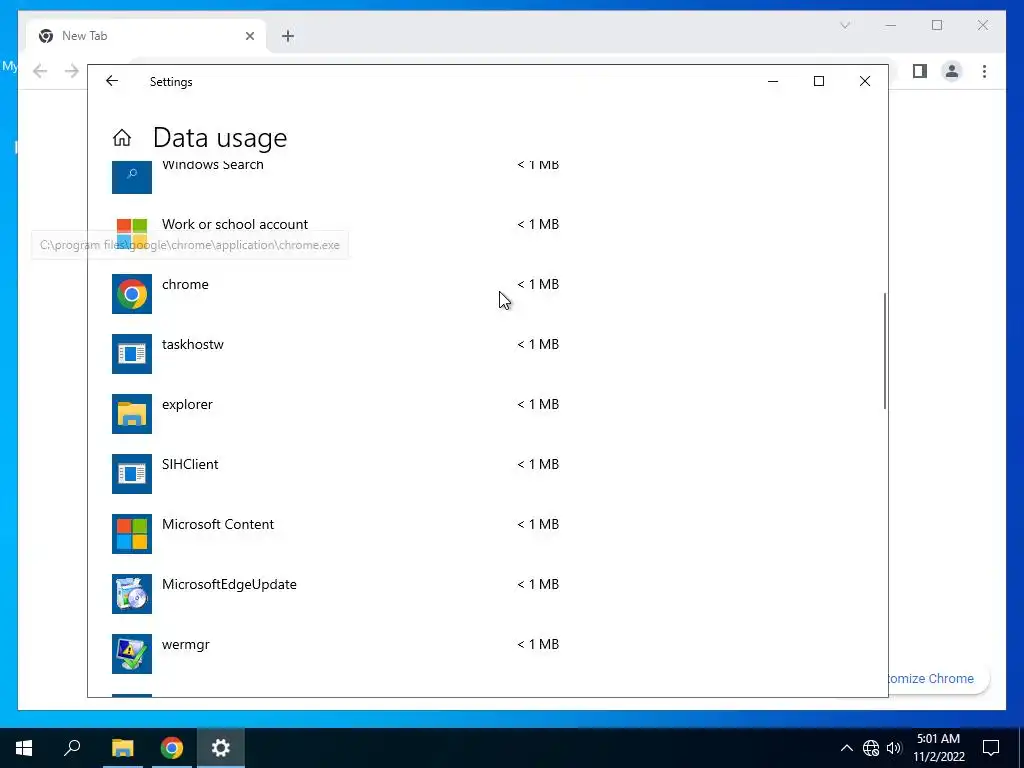Open a new Chrome tab with plus

tap(288, 36)
